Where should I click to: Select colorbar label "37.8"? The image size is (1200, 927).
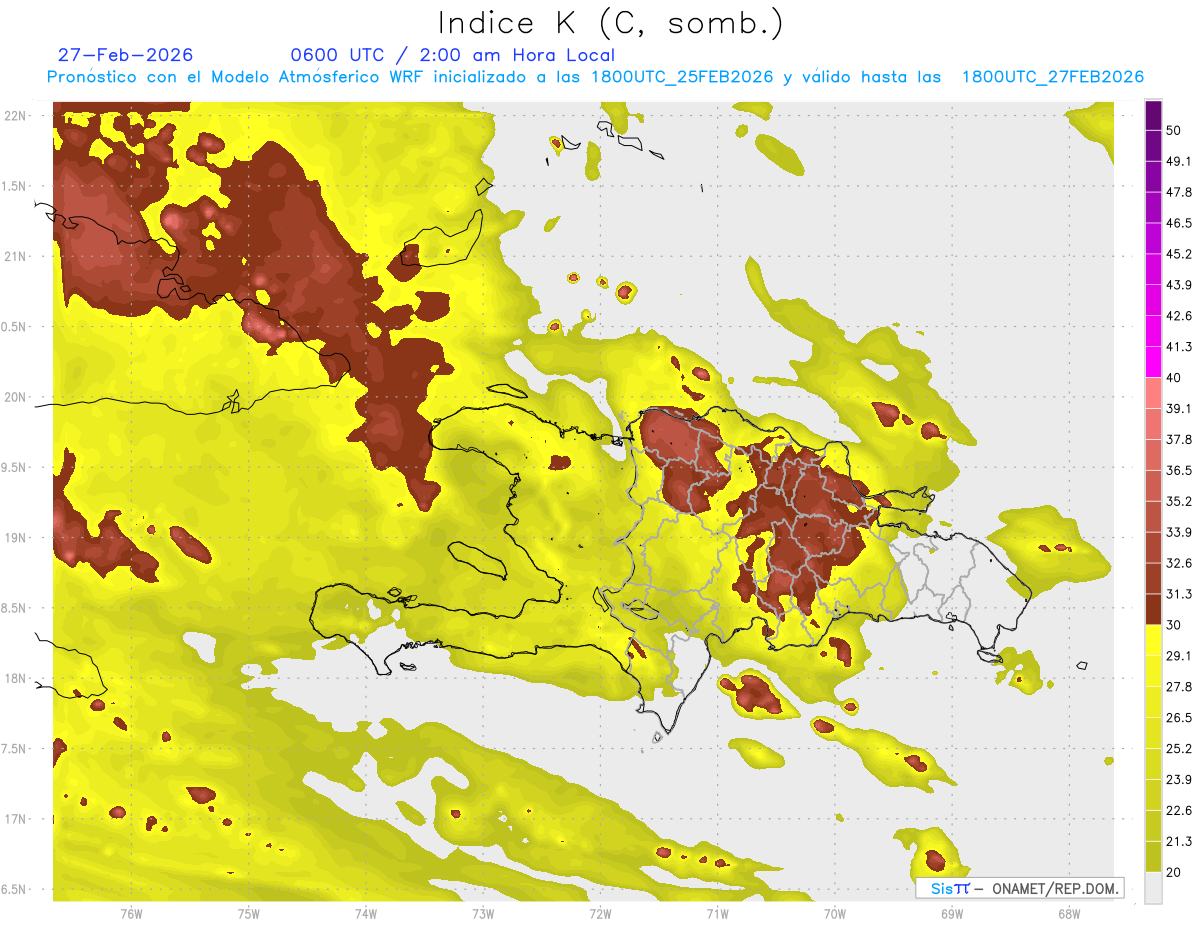(1179, 439)
